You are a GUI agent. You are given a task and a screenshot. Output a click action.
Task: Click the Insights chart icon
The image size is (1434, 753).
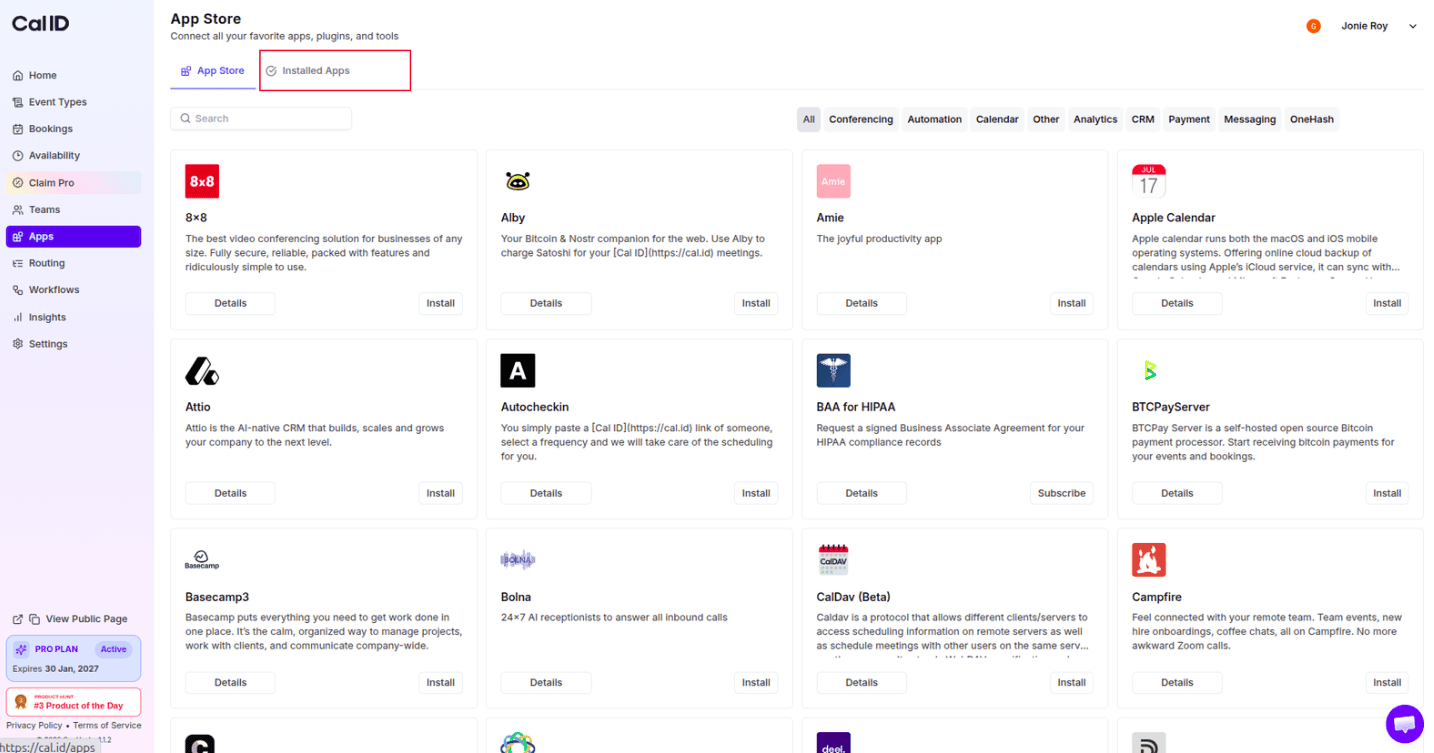coord(18,317)
